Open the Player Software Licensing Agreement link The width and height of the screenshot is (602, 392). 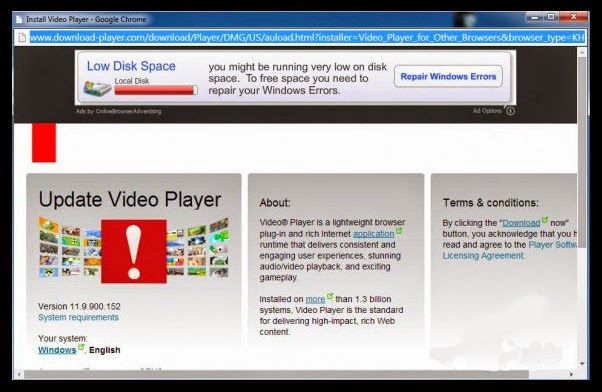point(510,250)
